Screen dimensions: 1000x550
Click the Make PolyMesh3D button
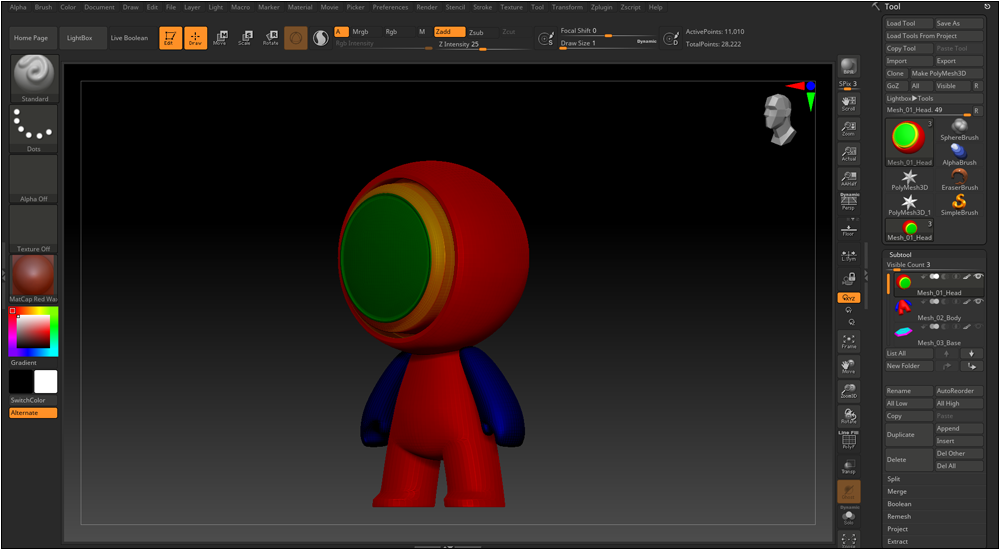tap(938, 73)
